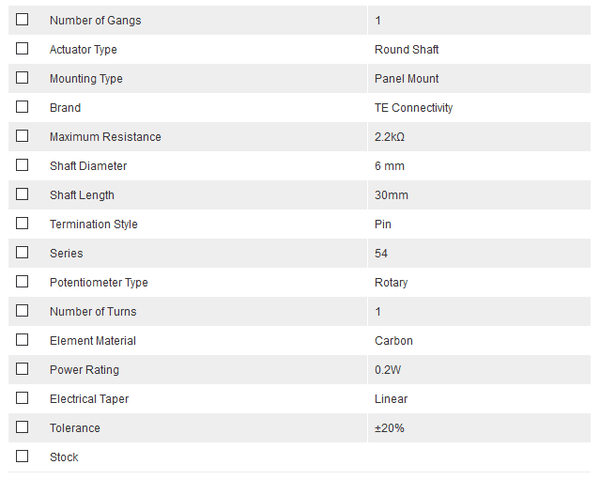Enable the Potentiometer Type checkbox

(22, 282)
